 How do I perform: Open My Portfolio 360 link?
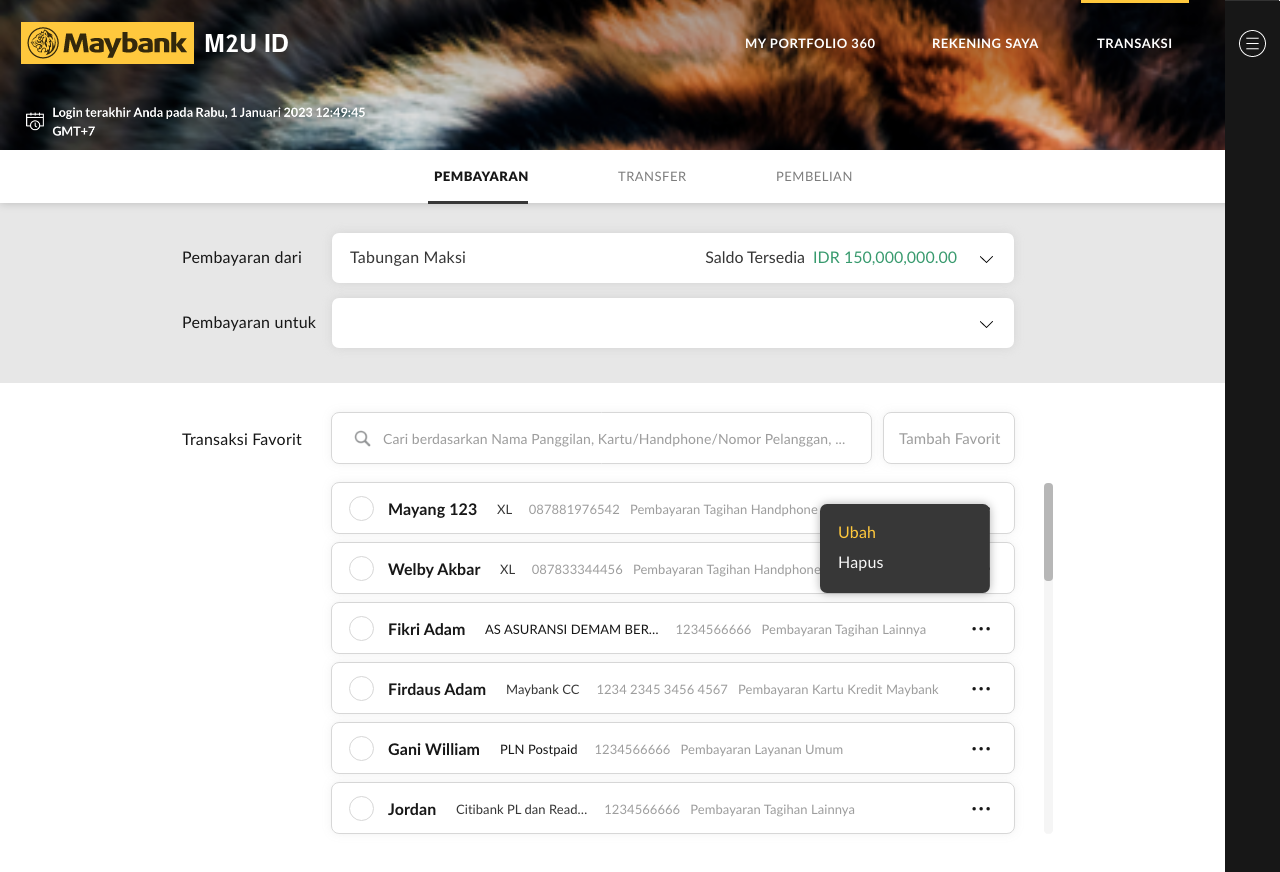pos(810,43)
